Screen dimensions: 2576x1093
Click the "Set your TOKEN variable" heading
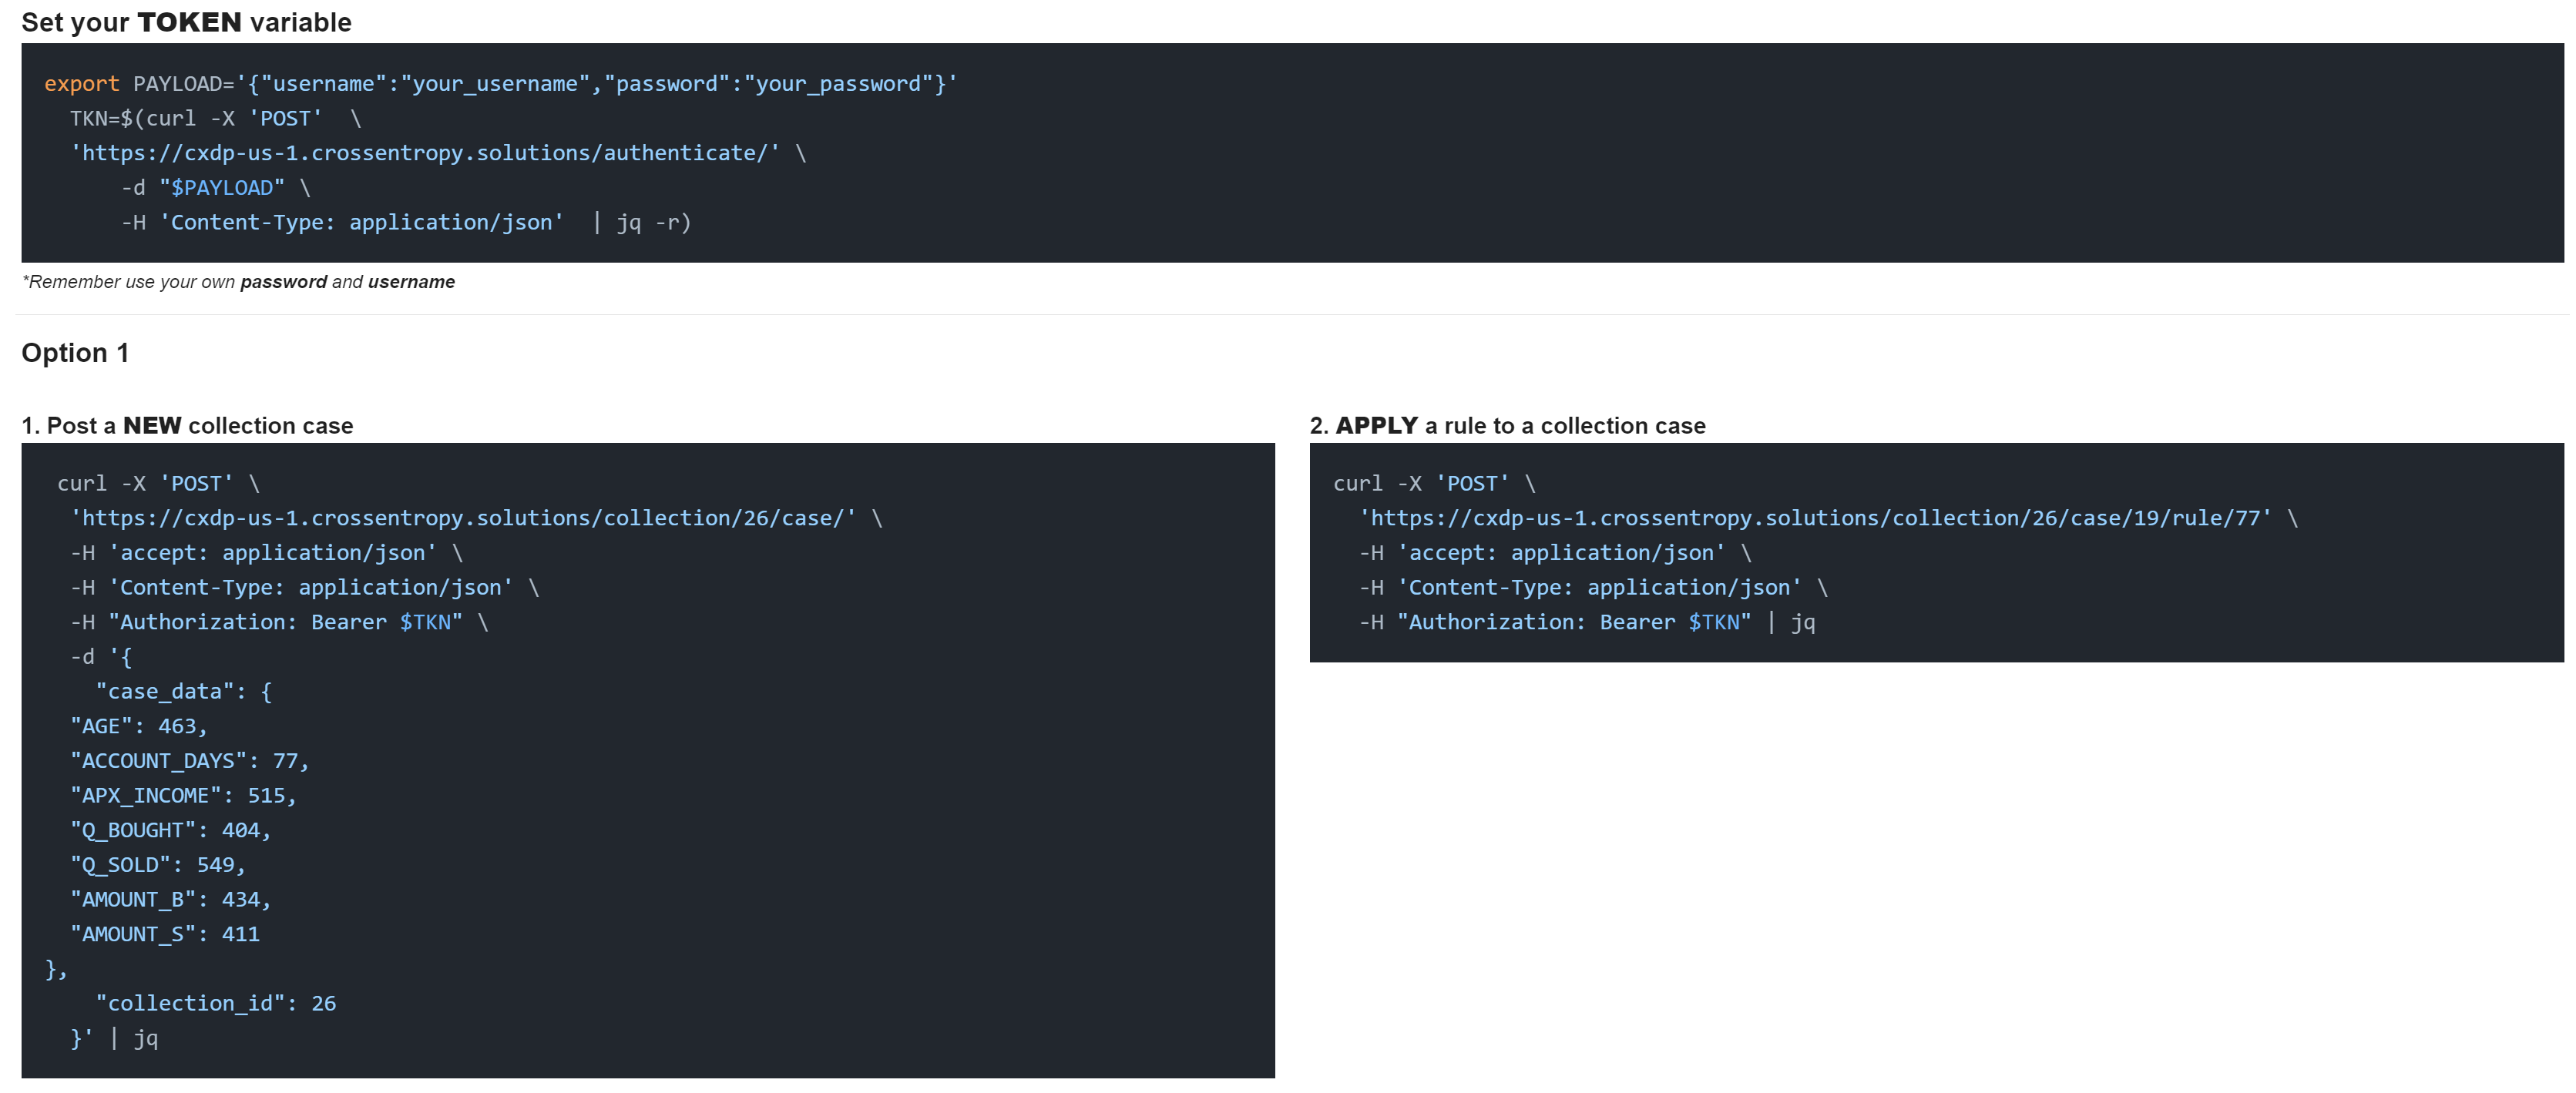coord(186,22)
